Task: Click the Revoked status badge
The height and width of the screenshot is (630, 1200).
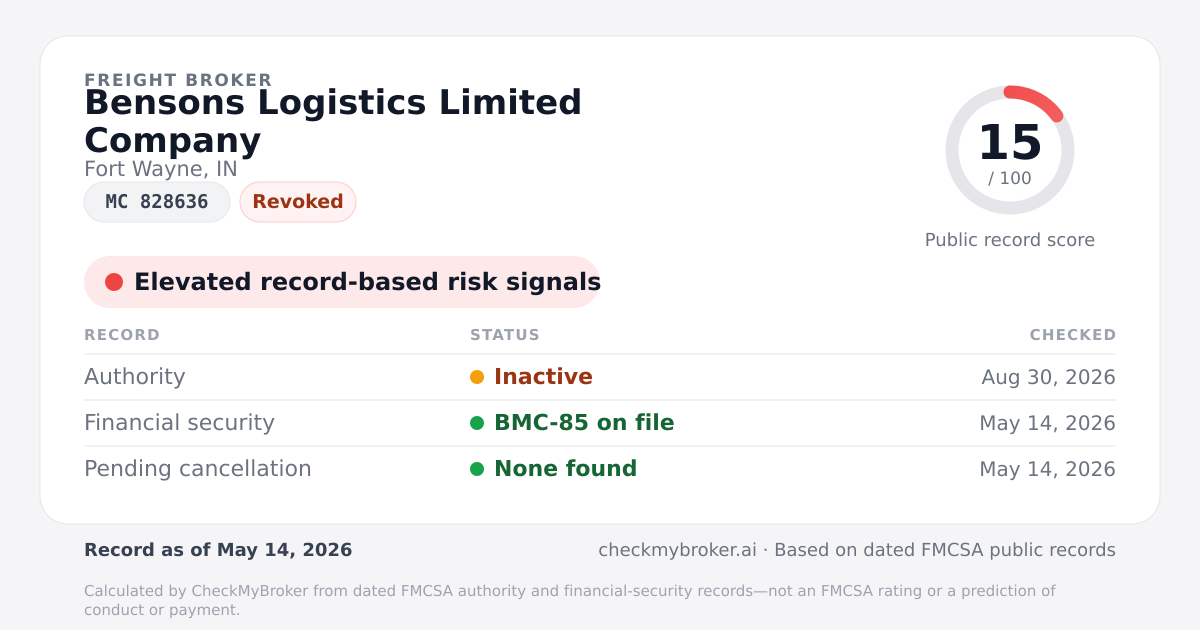Action: [x=298, y=202]
